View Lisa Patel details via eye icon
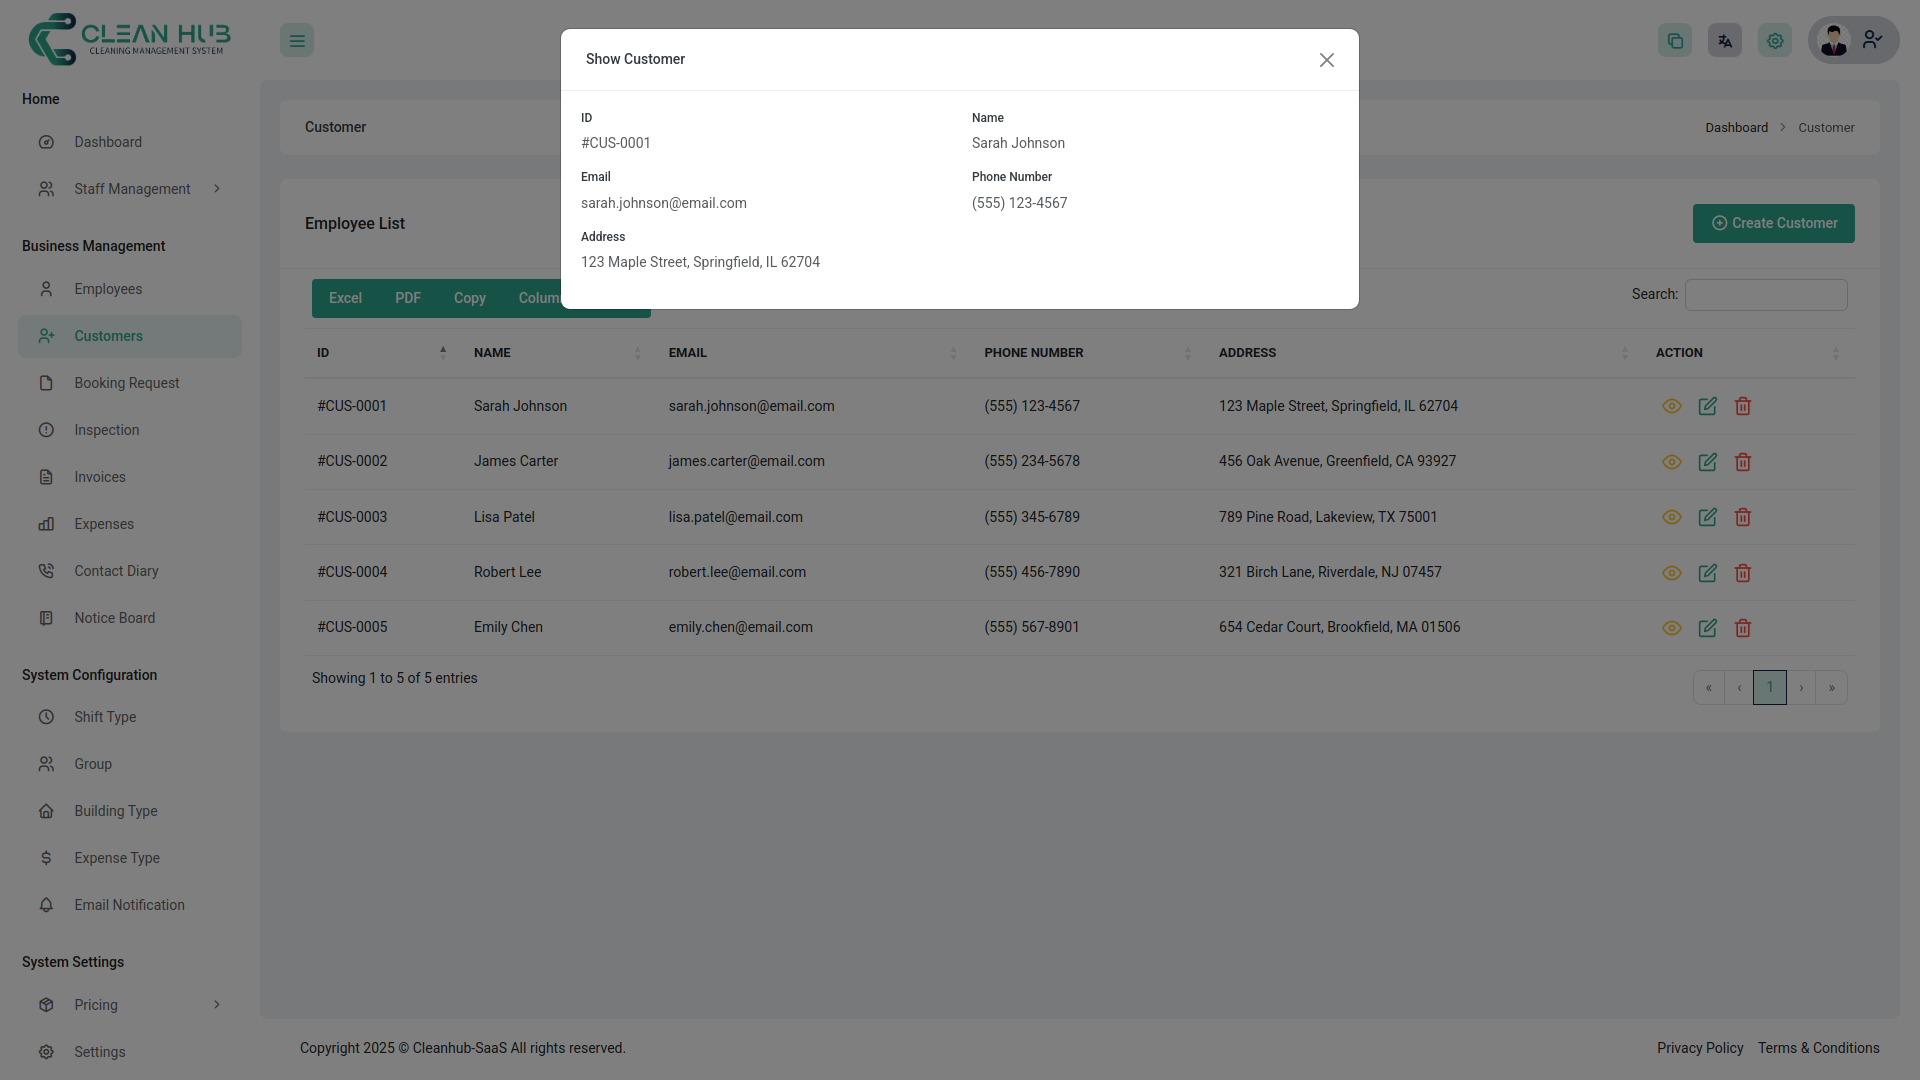 [1671, 517]
